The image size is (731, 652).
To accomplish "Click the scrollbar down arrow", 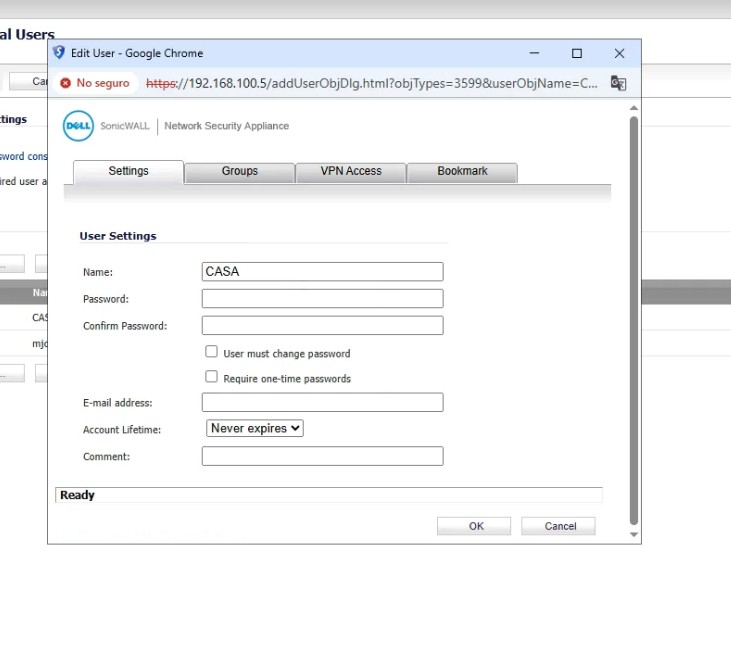I will click(633, 535).
